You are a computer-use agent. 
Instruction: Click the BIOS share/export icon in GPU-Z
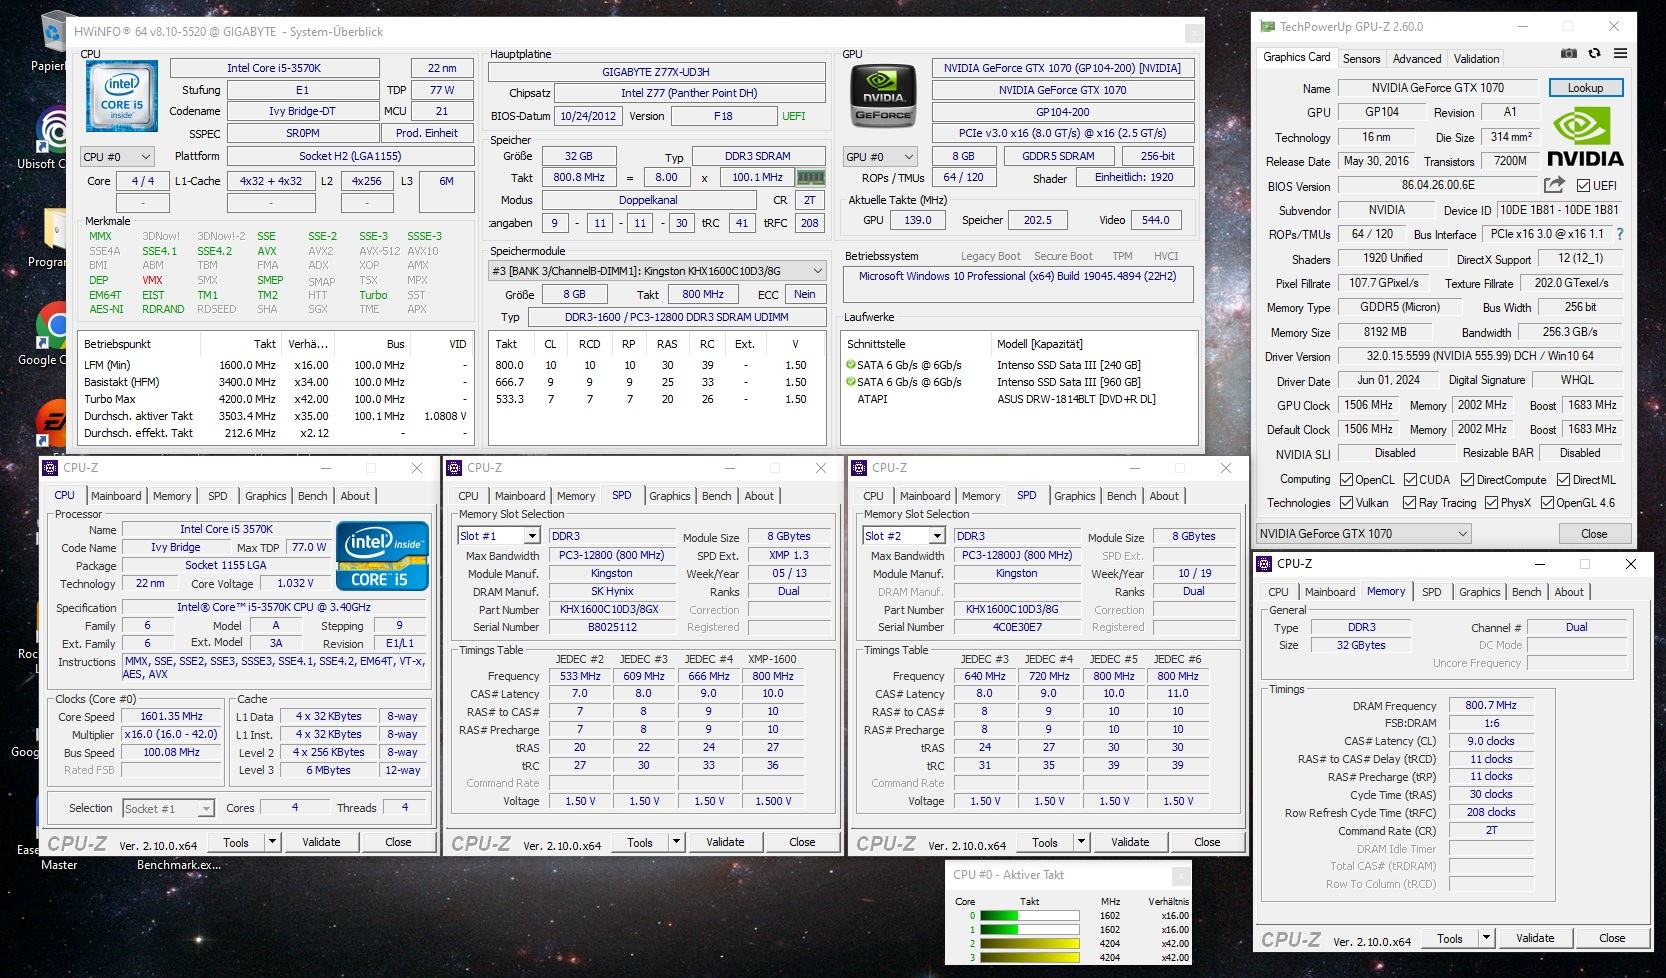click(1554, 185)
